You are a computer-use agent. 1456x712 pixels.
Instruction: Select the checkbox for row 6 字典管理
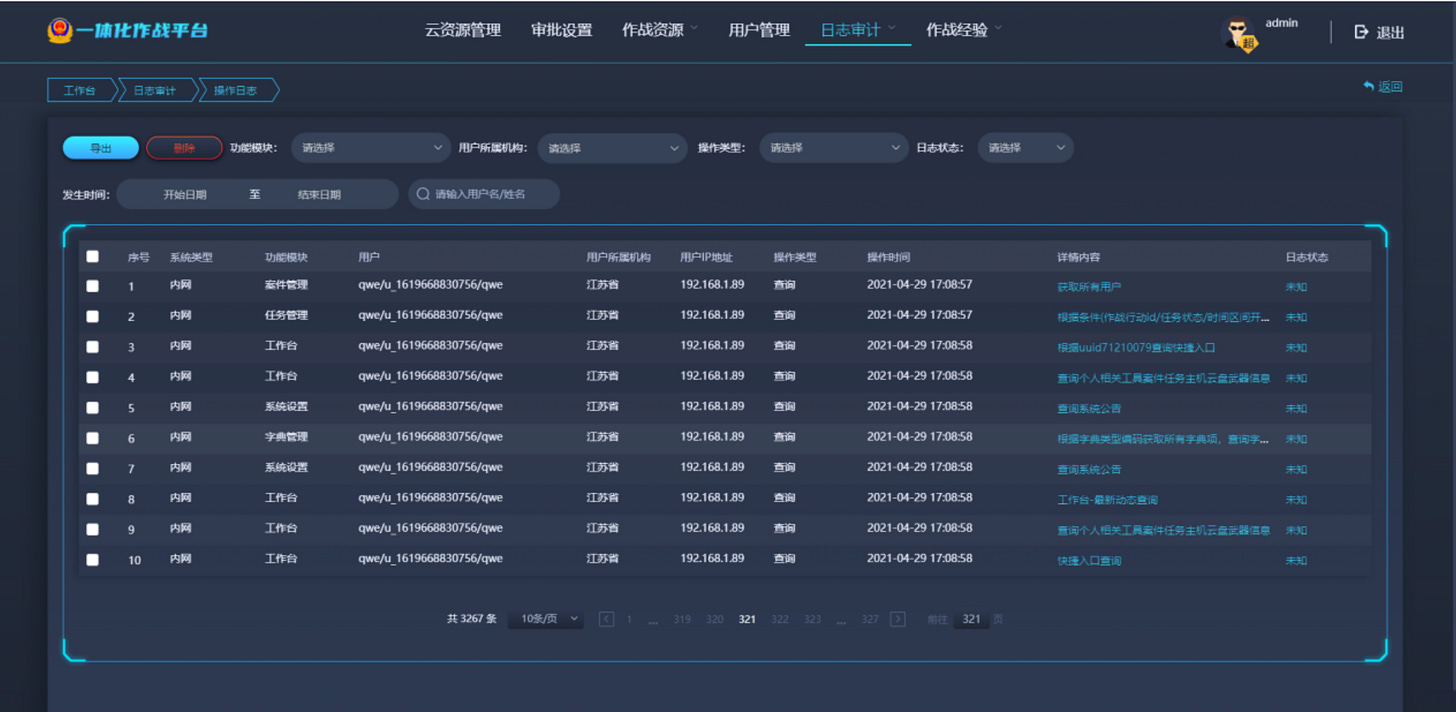point(93,438)
